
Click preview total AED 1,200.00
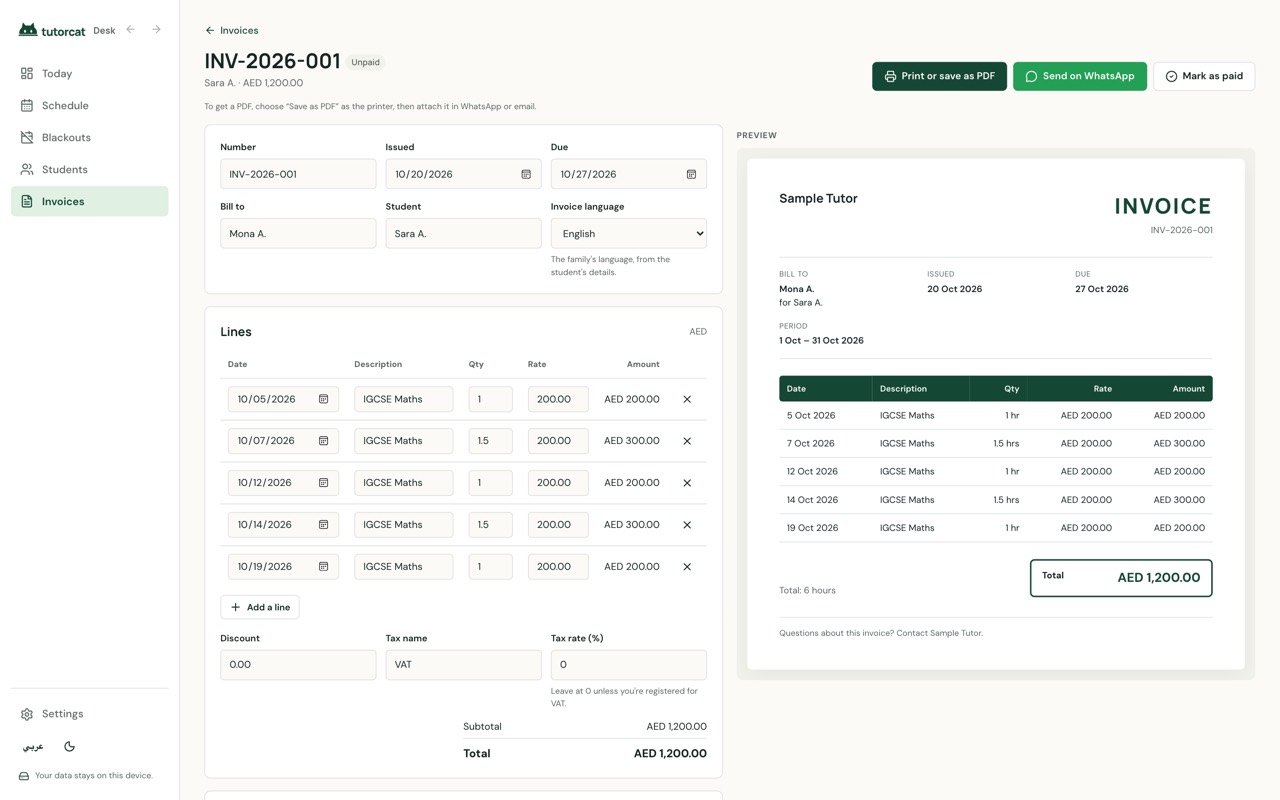(1158, 578)
